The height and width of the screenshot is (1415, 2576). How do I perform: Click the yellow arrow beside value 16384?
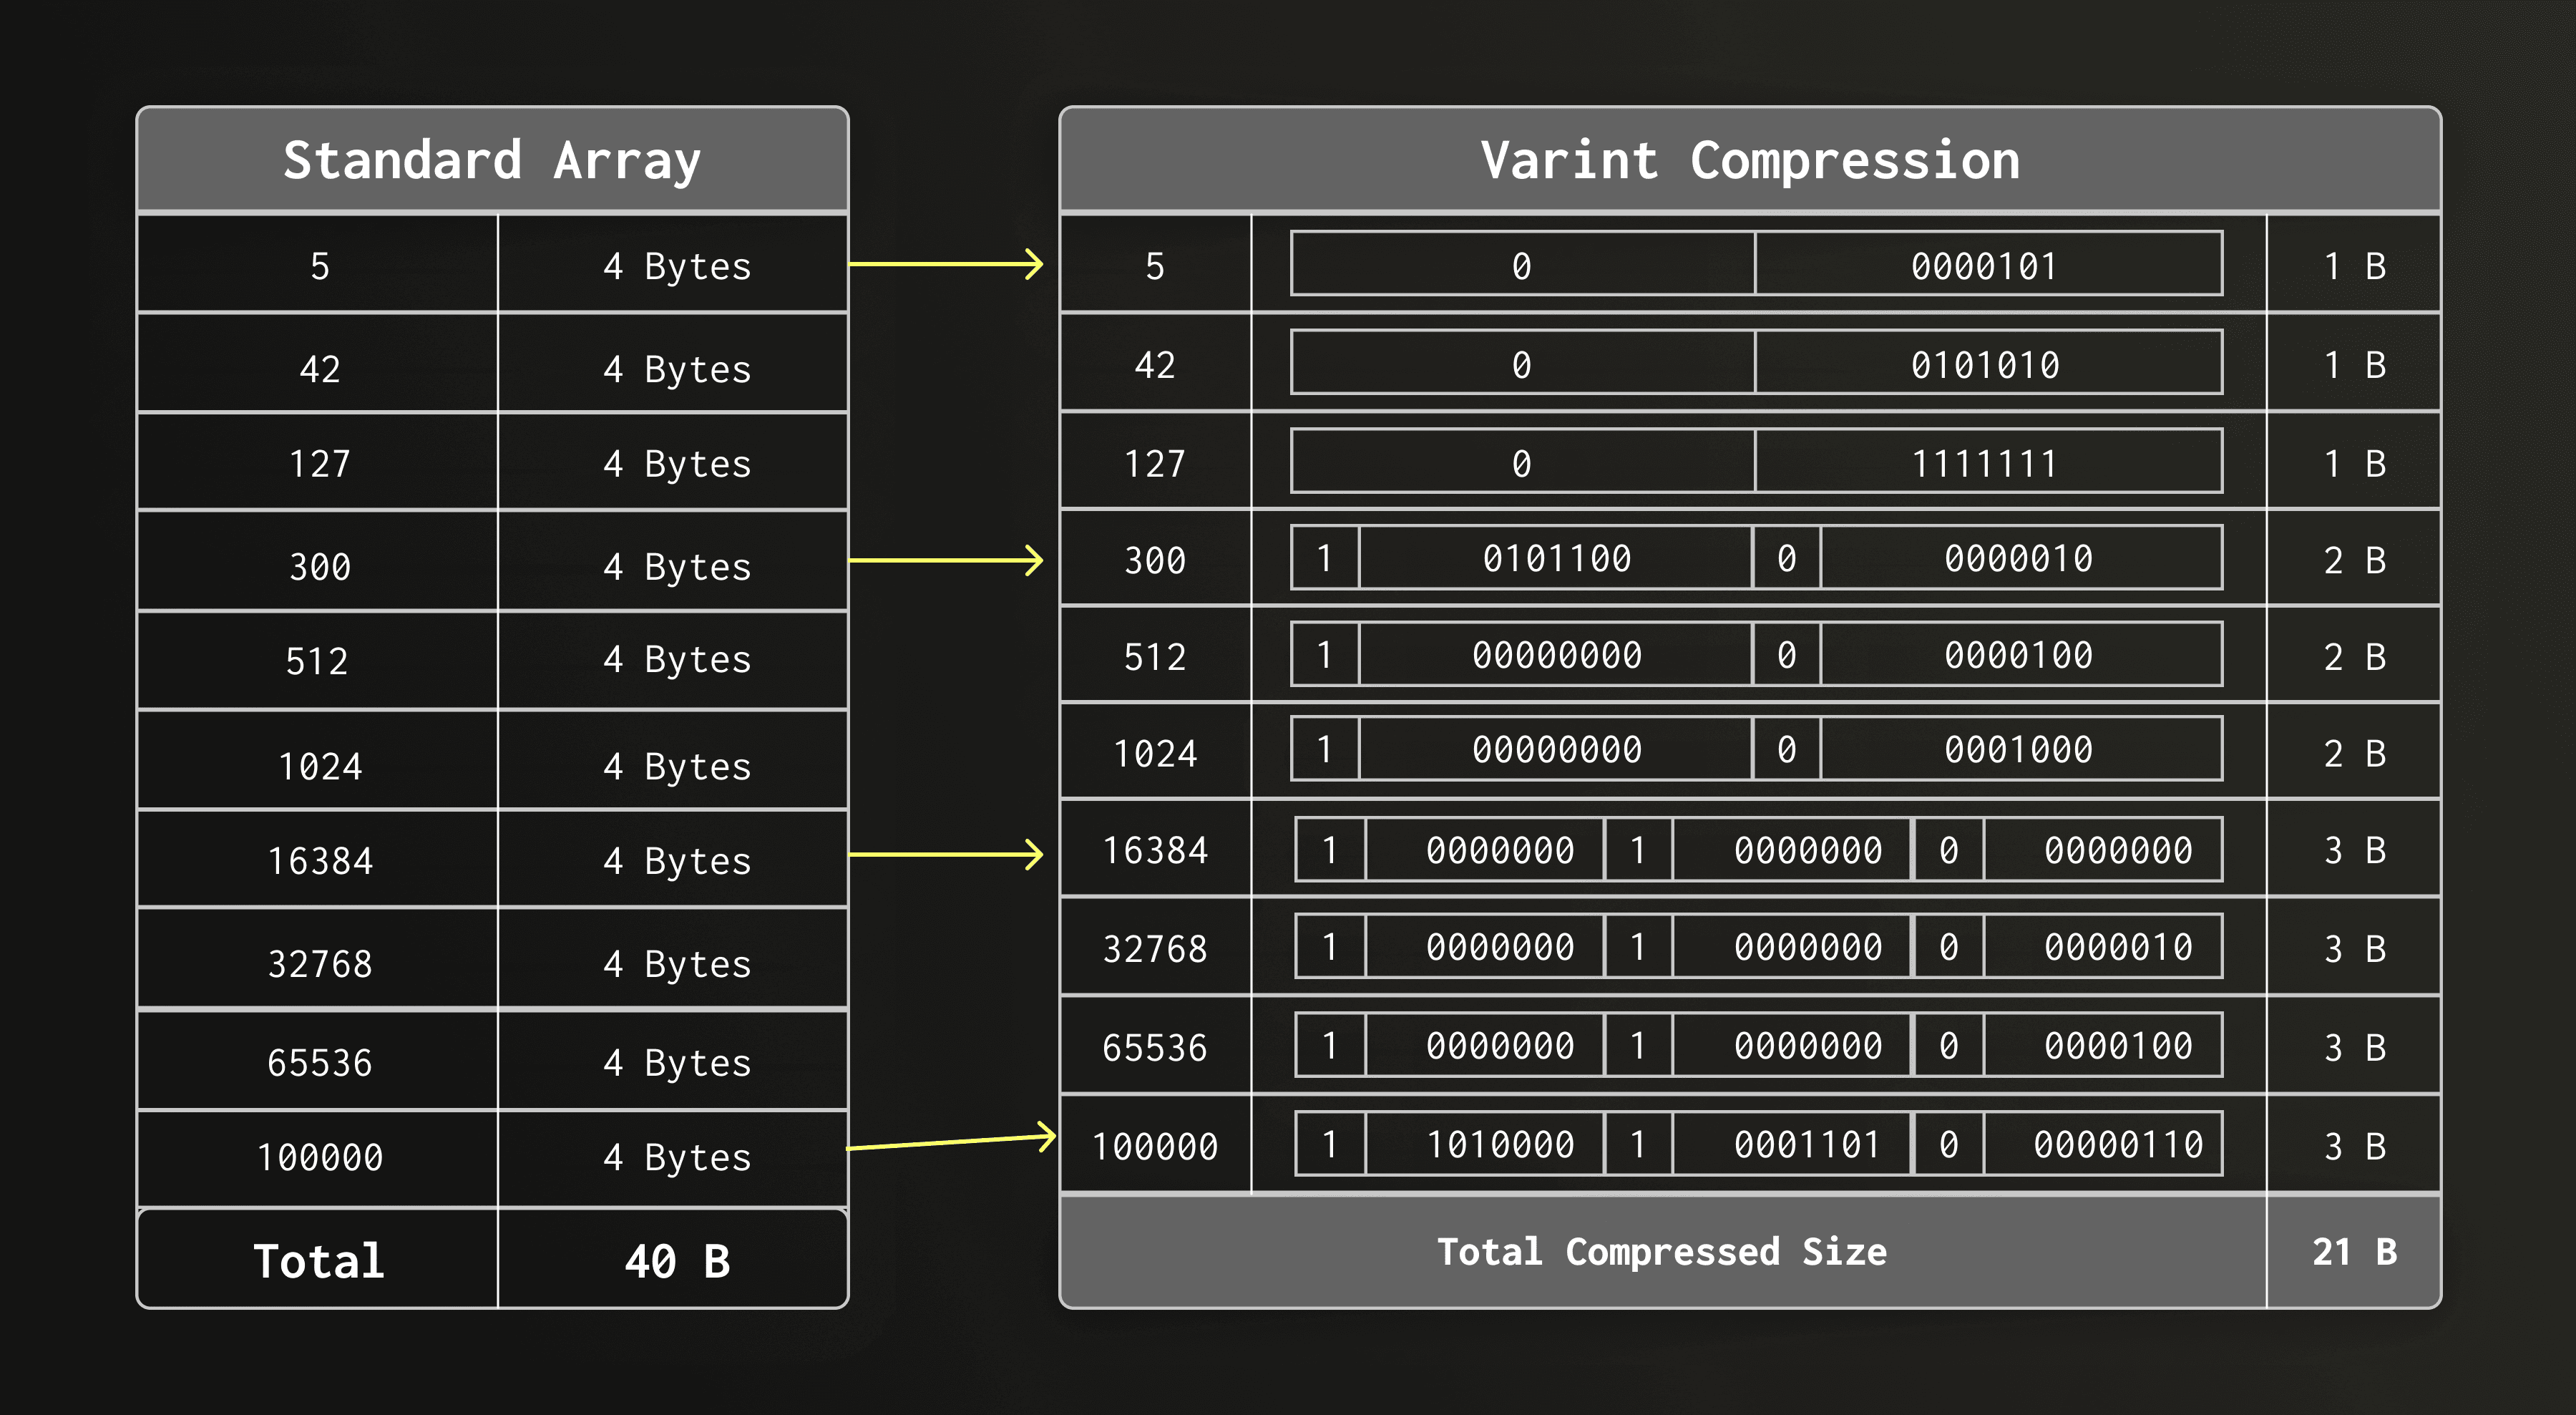click(x=945, y=854)
